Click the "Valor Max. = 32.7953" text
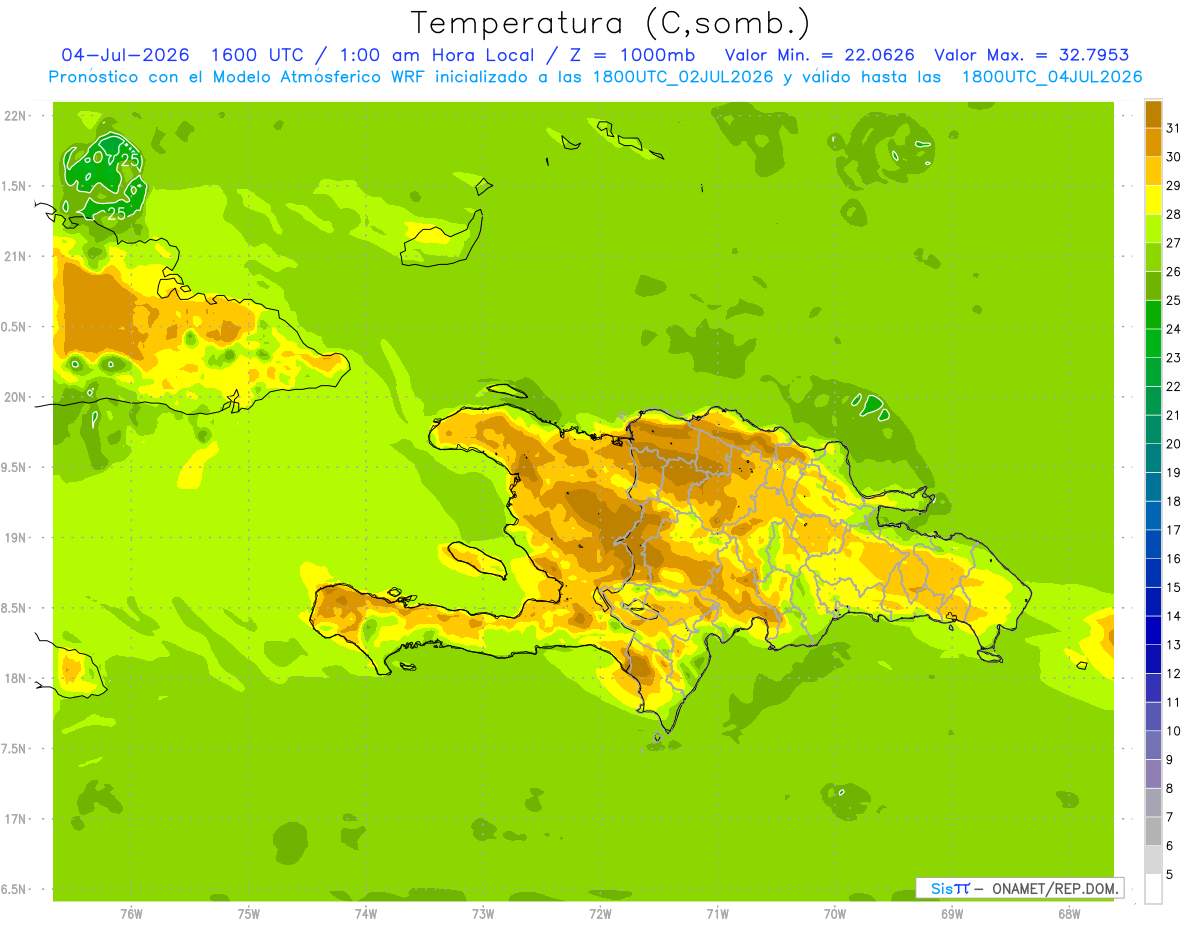 (x=1031, y=55)
